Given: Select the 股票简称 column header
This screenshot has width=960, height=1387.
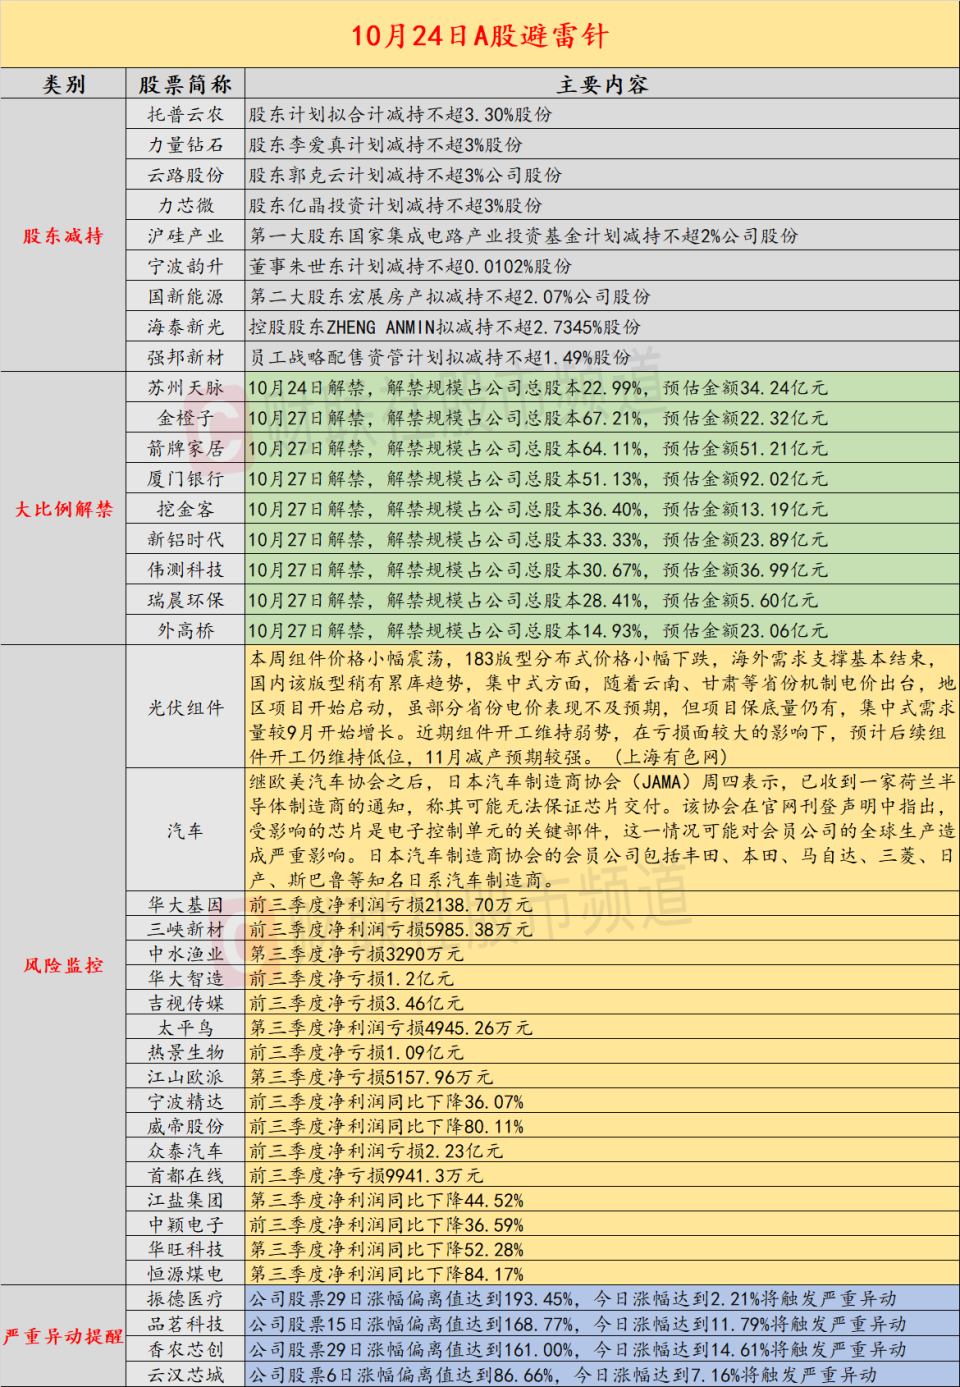Looking at the screenshot, I should tap(185, 84).
